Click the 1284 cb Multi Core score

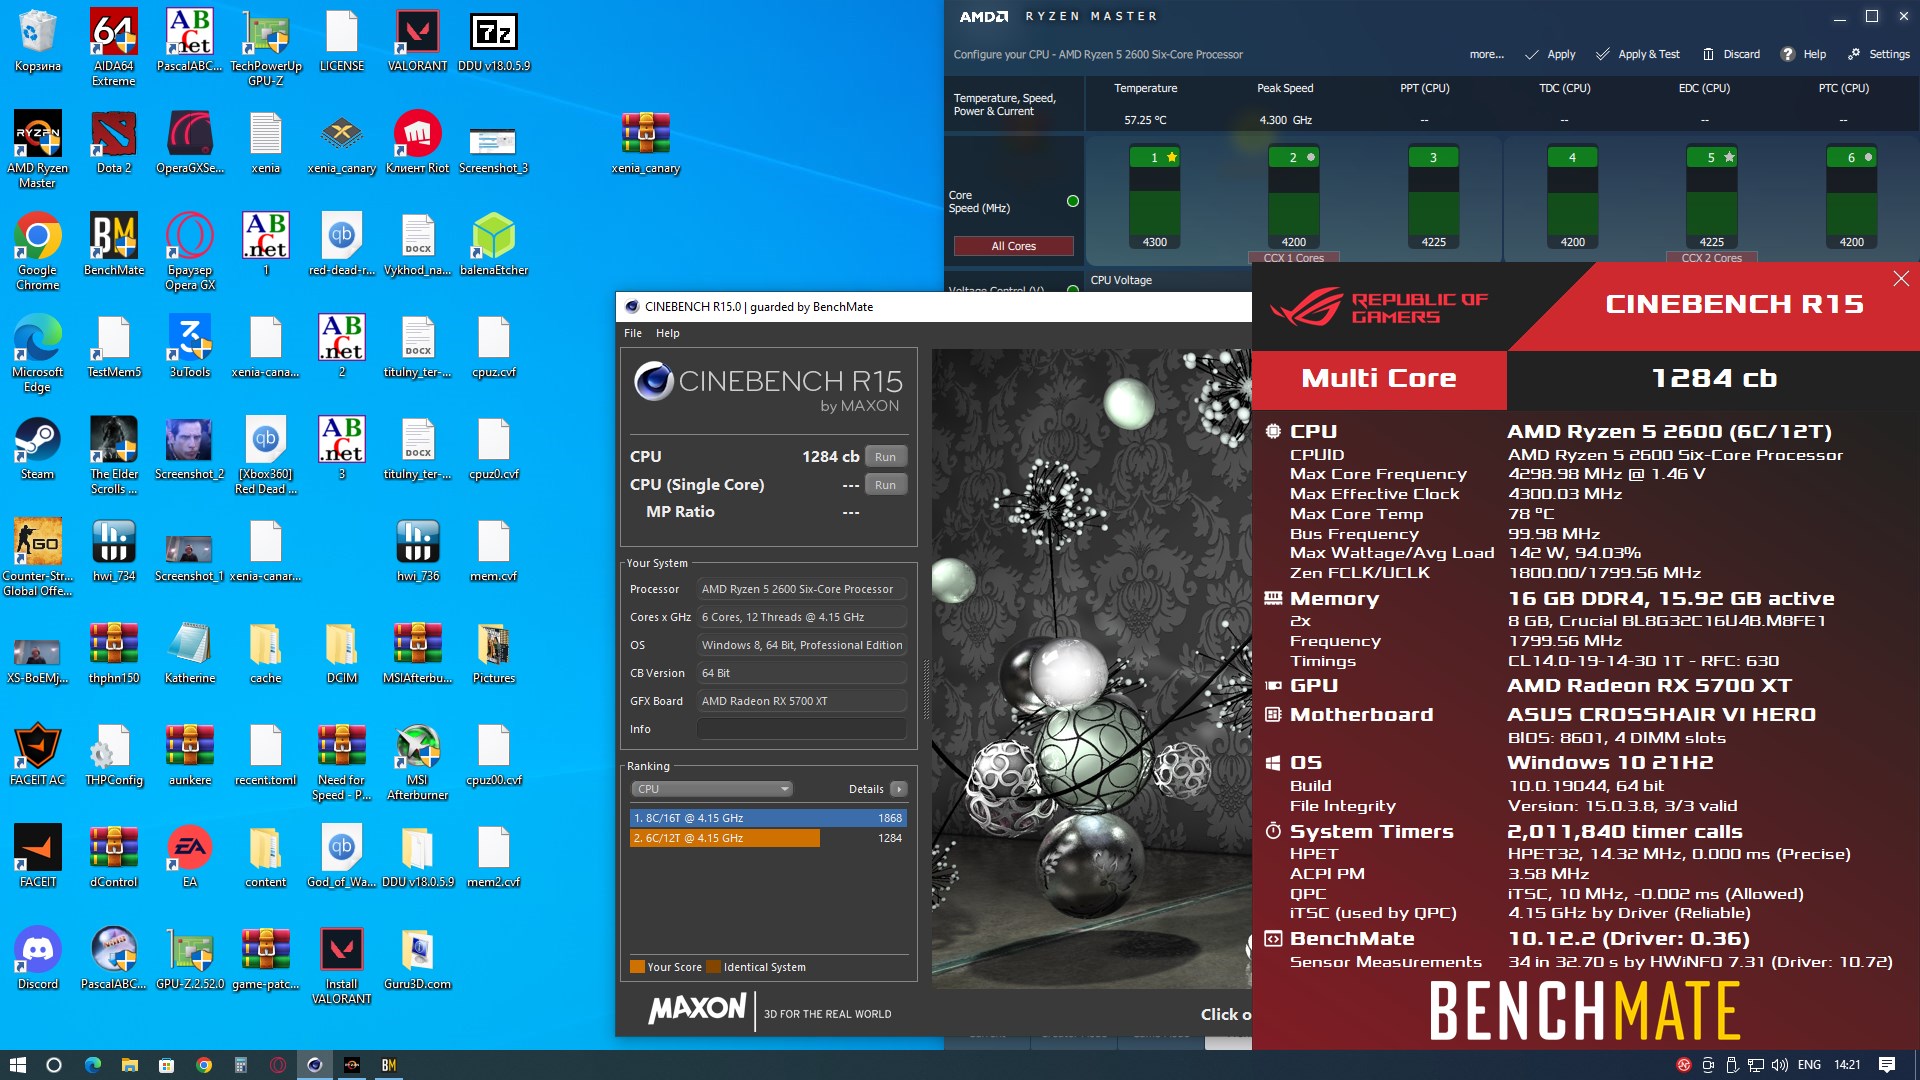pos(1714,379)
